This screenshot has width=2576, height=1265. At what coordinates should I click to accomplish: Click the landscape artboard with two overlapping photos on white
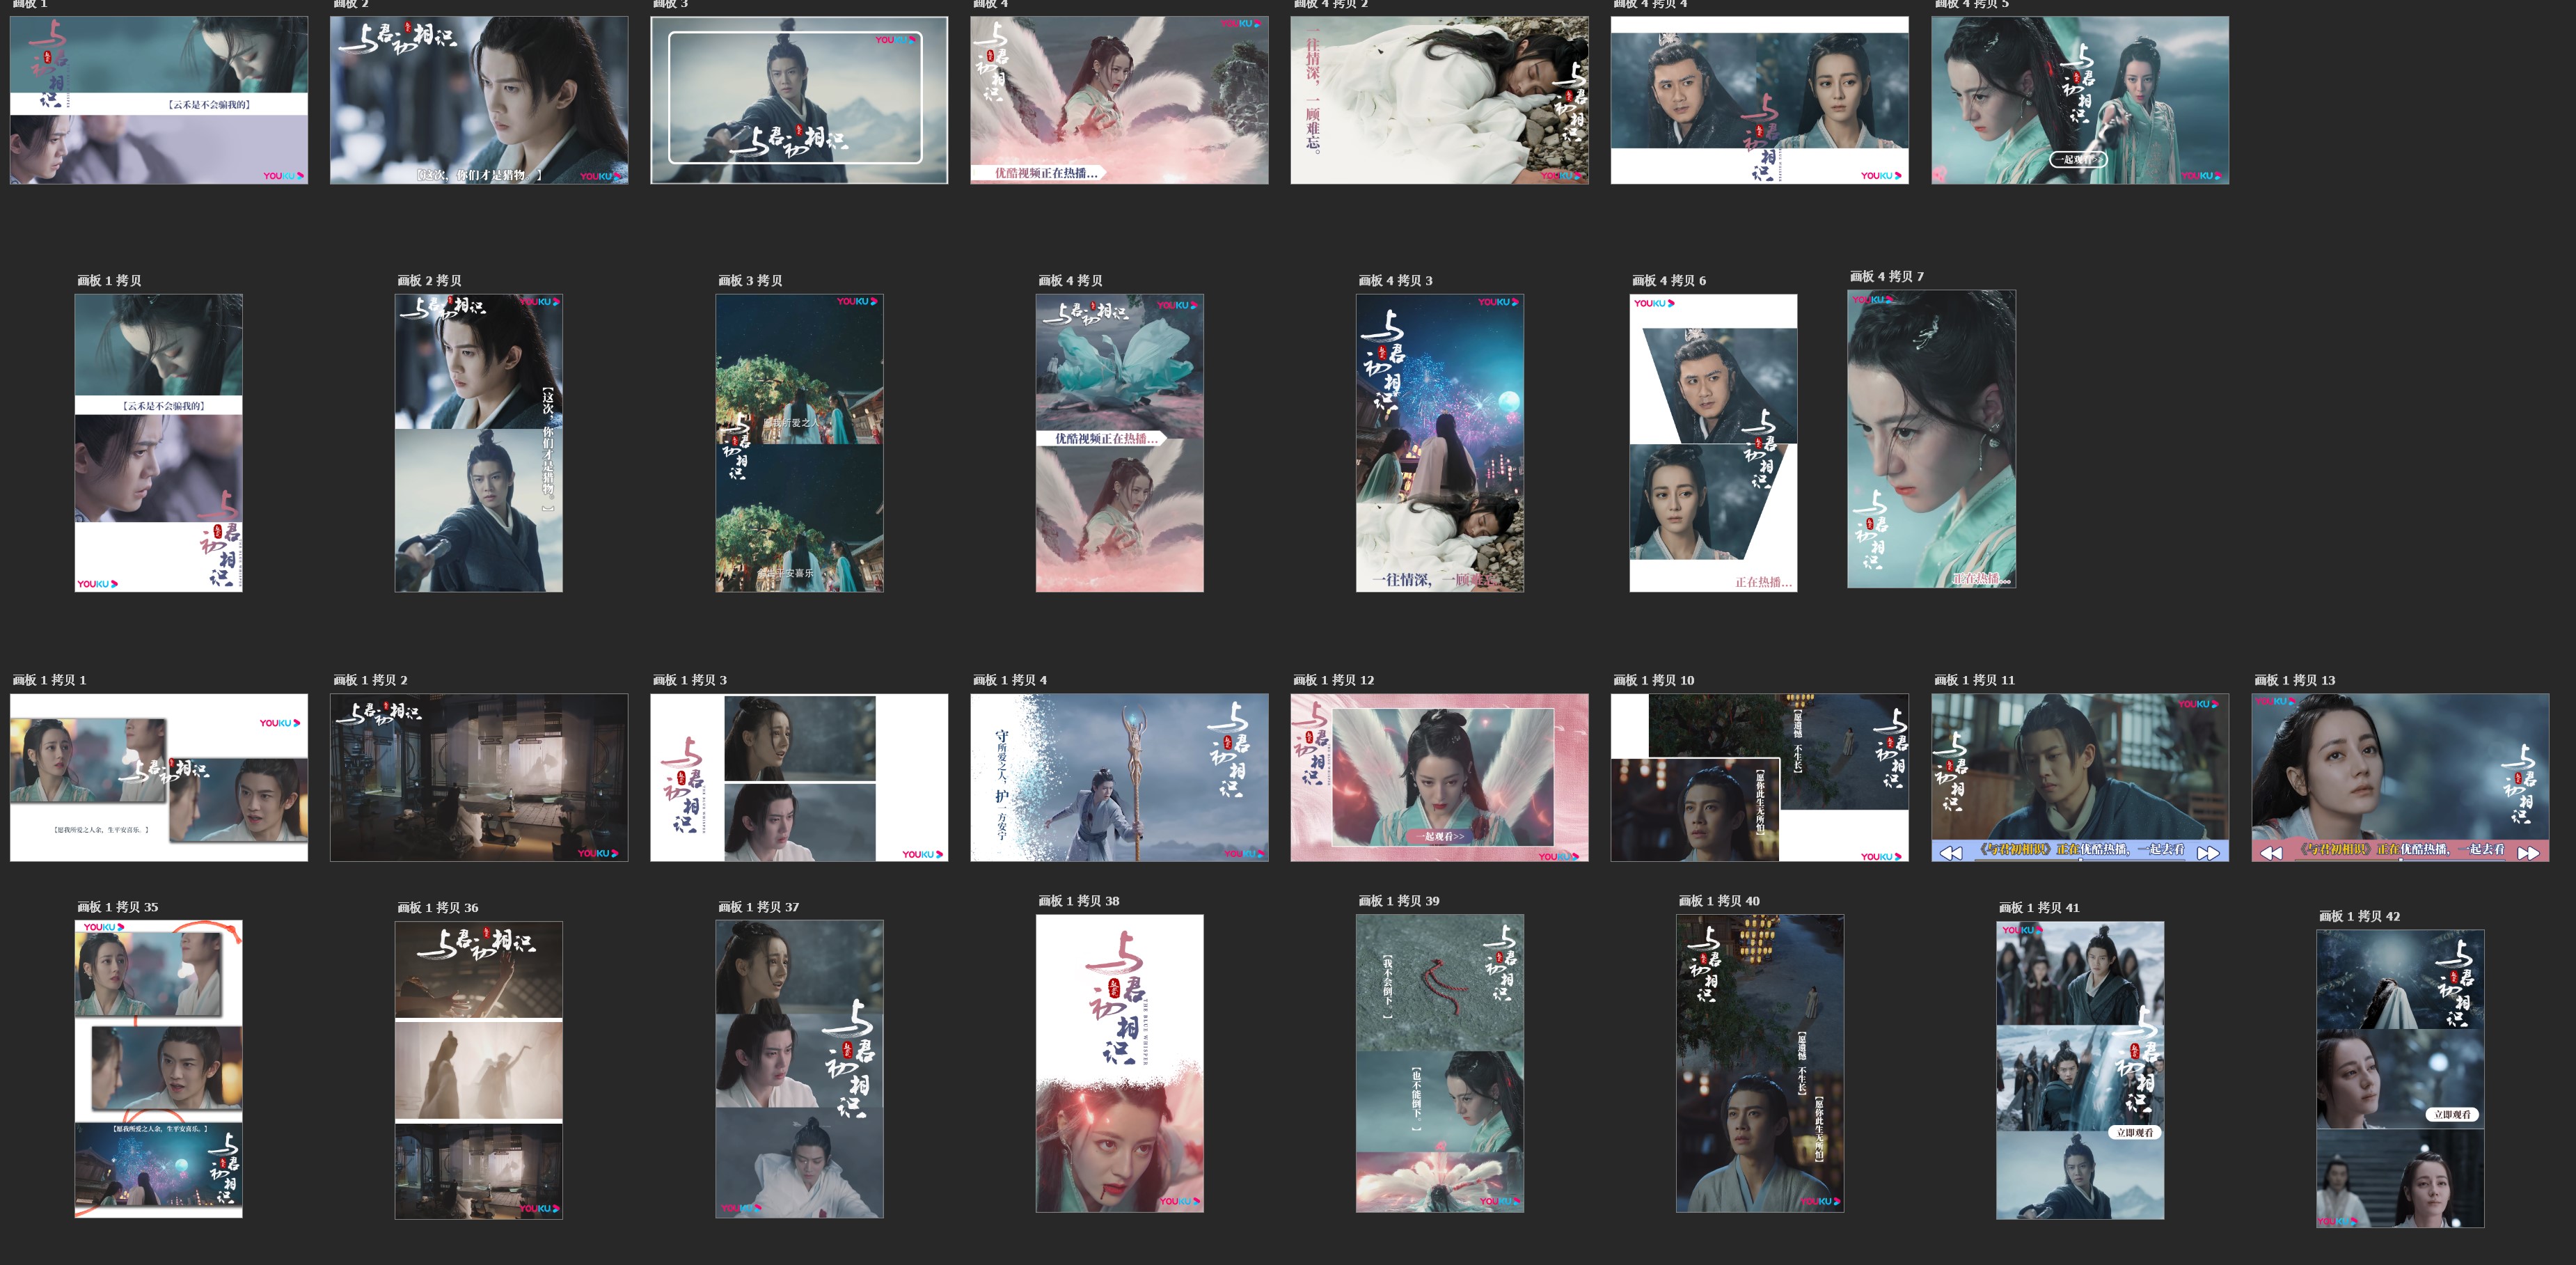159,778
